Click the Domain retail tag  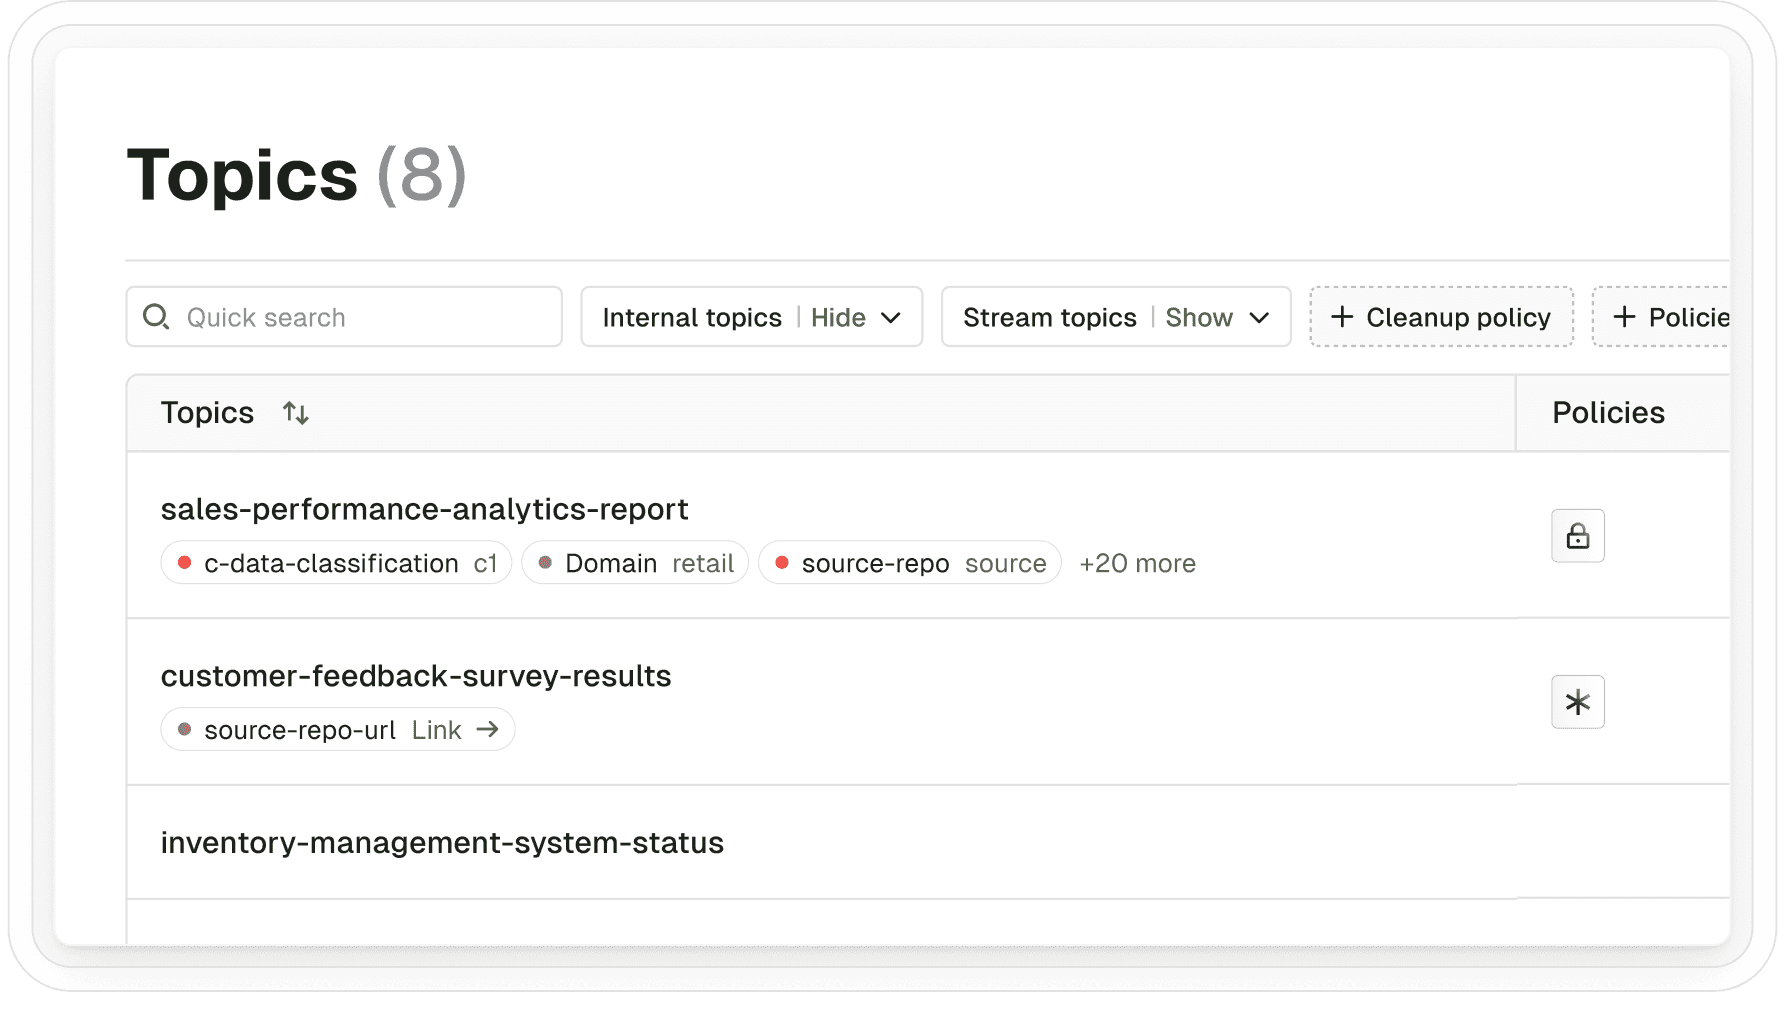click(x=635, y=563)
